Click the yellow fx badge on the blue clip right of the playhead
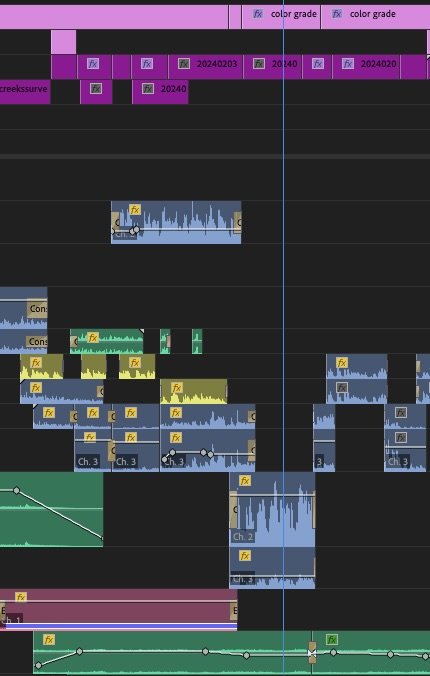 coord(342,363)
